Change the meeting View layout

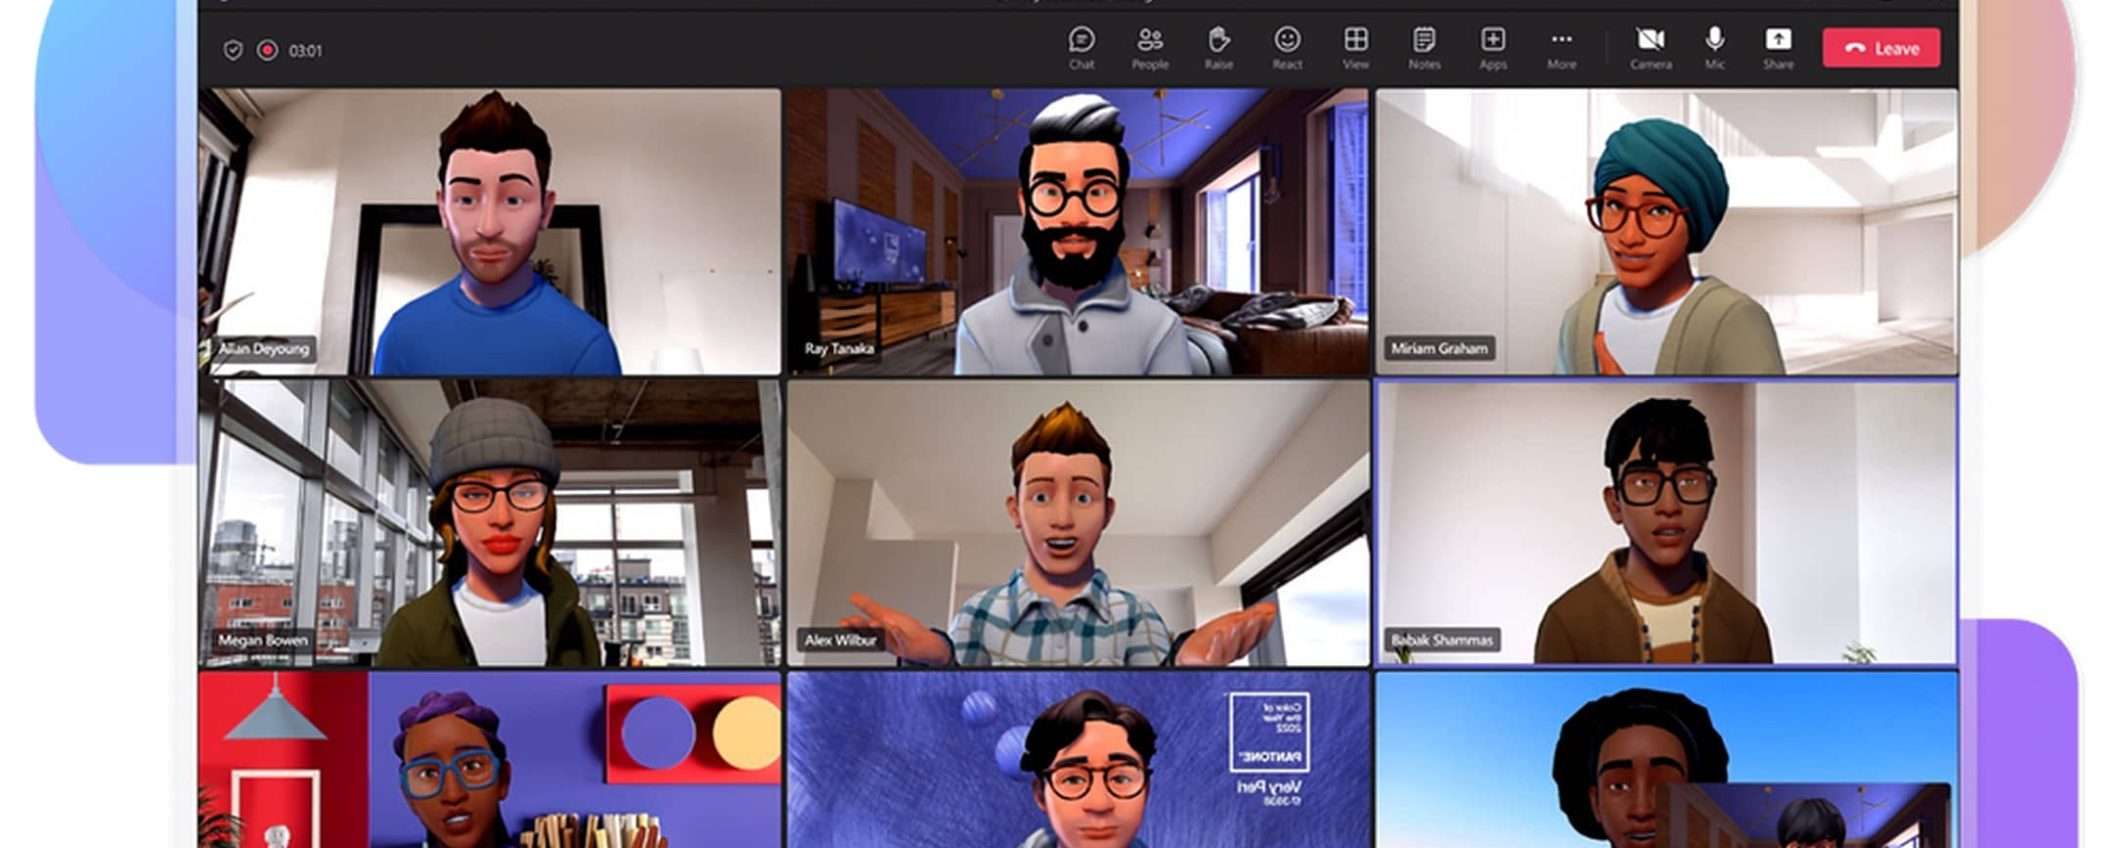click(x=1355, y=47)
